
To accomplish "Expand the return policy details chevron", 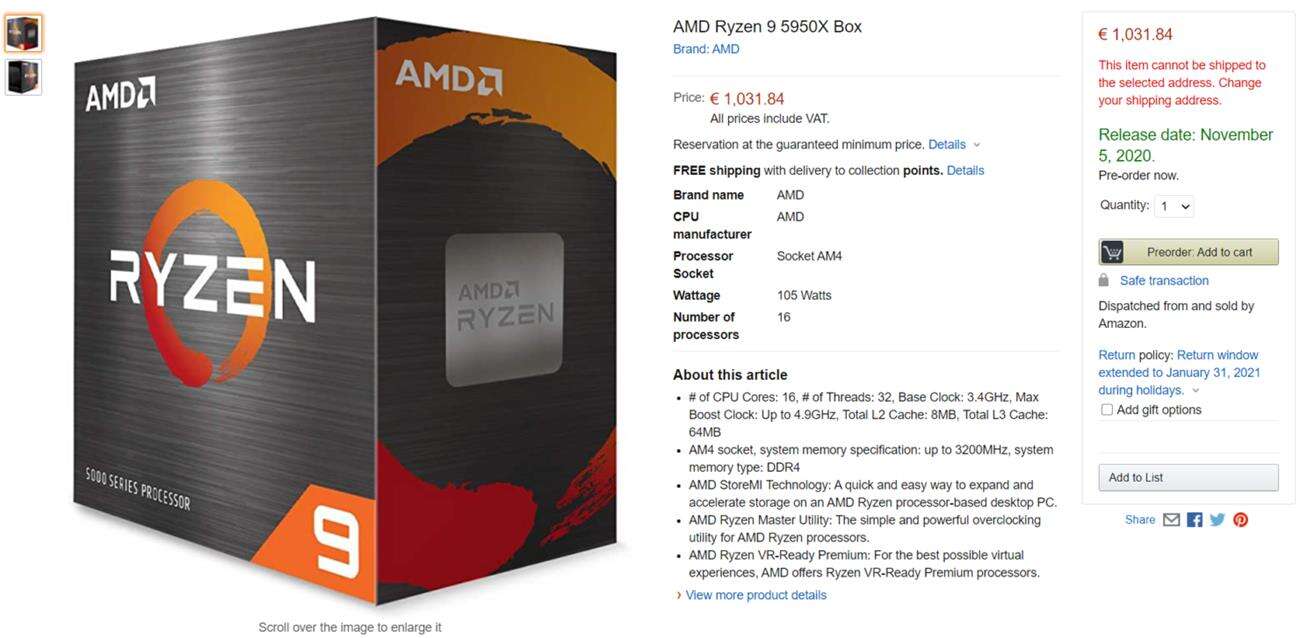I will [x=1196, y=391].
